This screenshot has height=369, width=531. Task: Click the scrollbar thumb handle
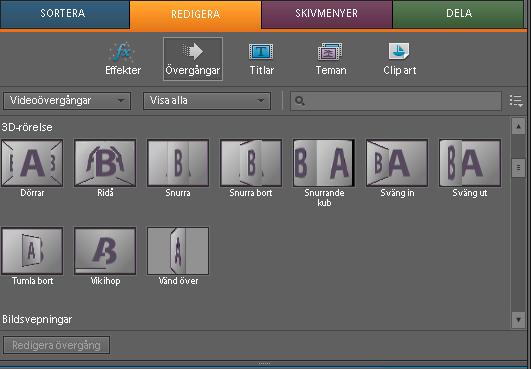(518, 168)
